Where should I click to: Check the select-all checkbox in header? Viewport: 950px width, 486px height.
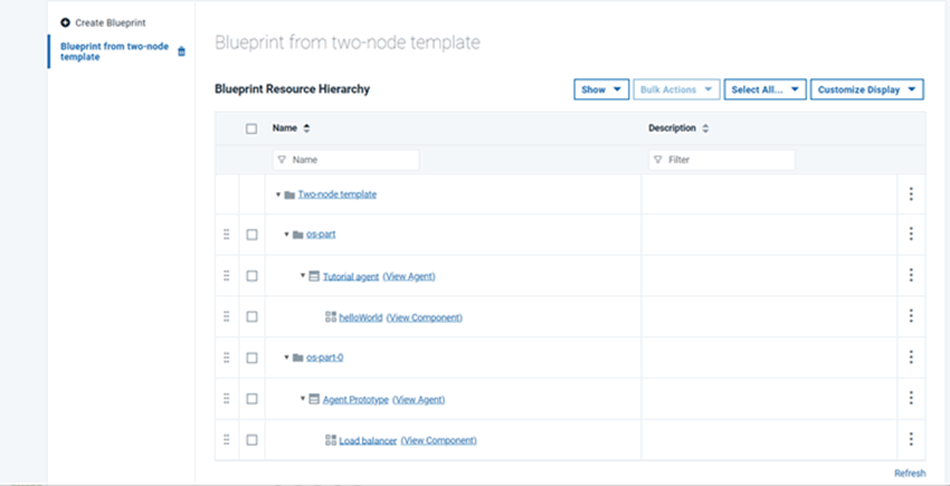click(252, 128)
